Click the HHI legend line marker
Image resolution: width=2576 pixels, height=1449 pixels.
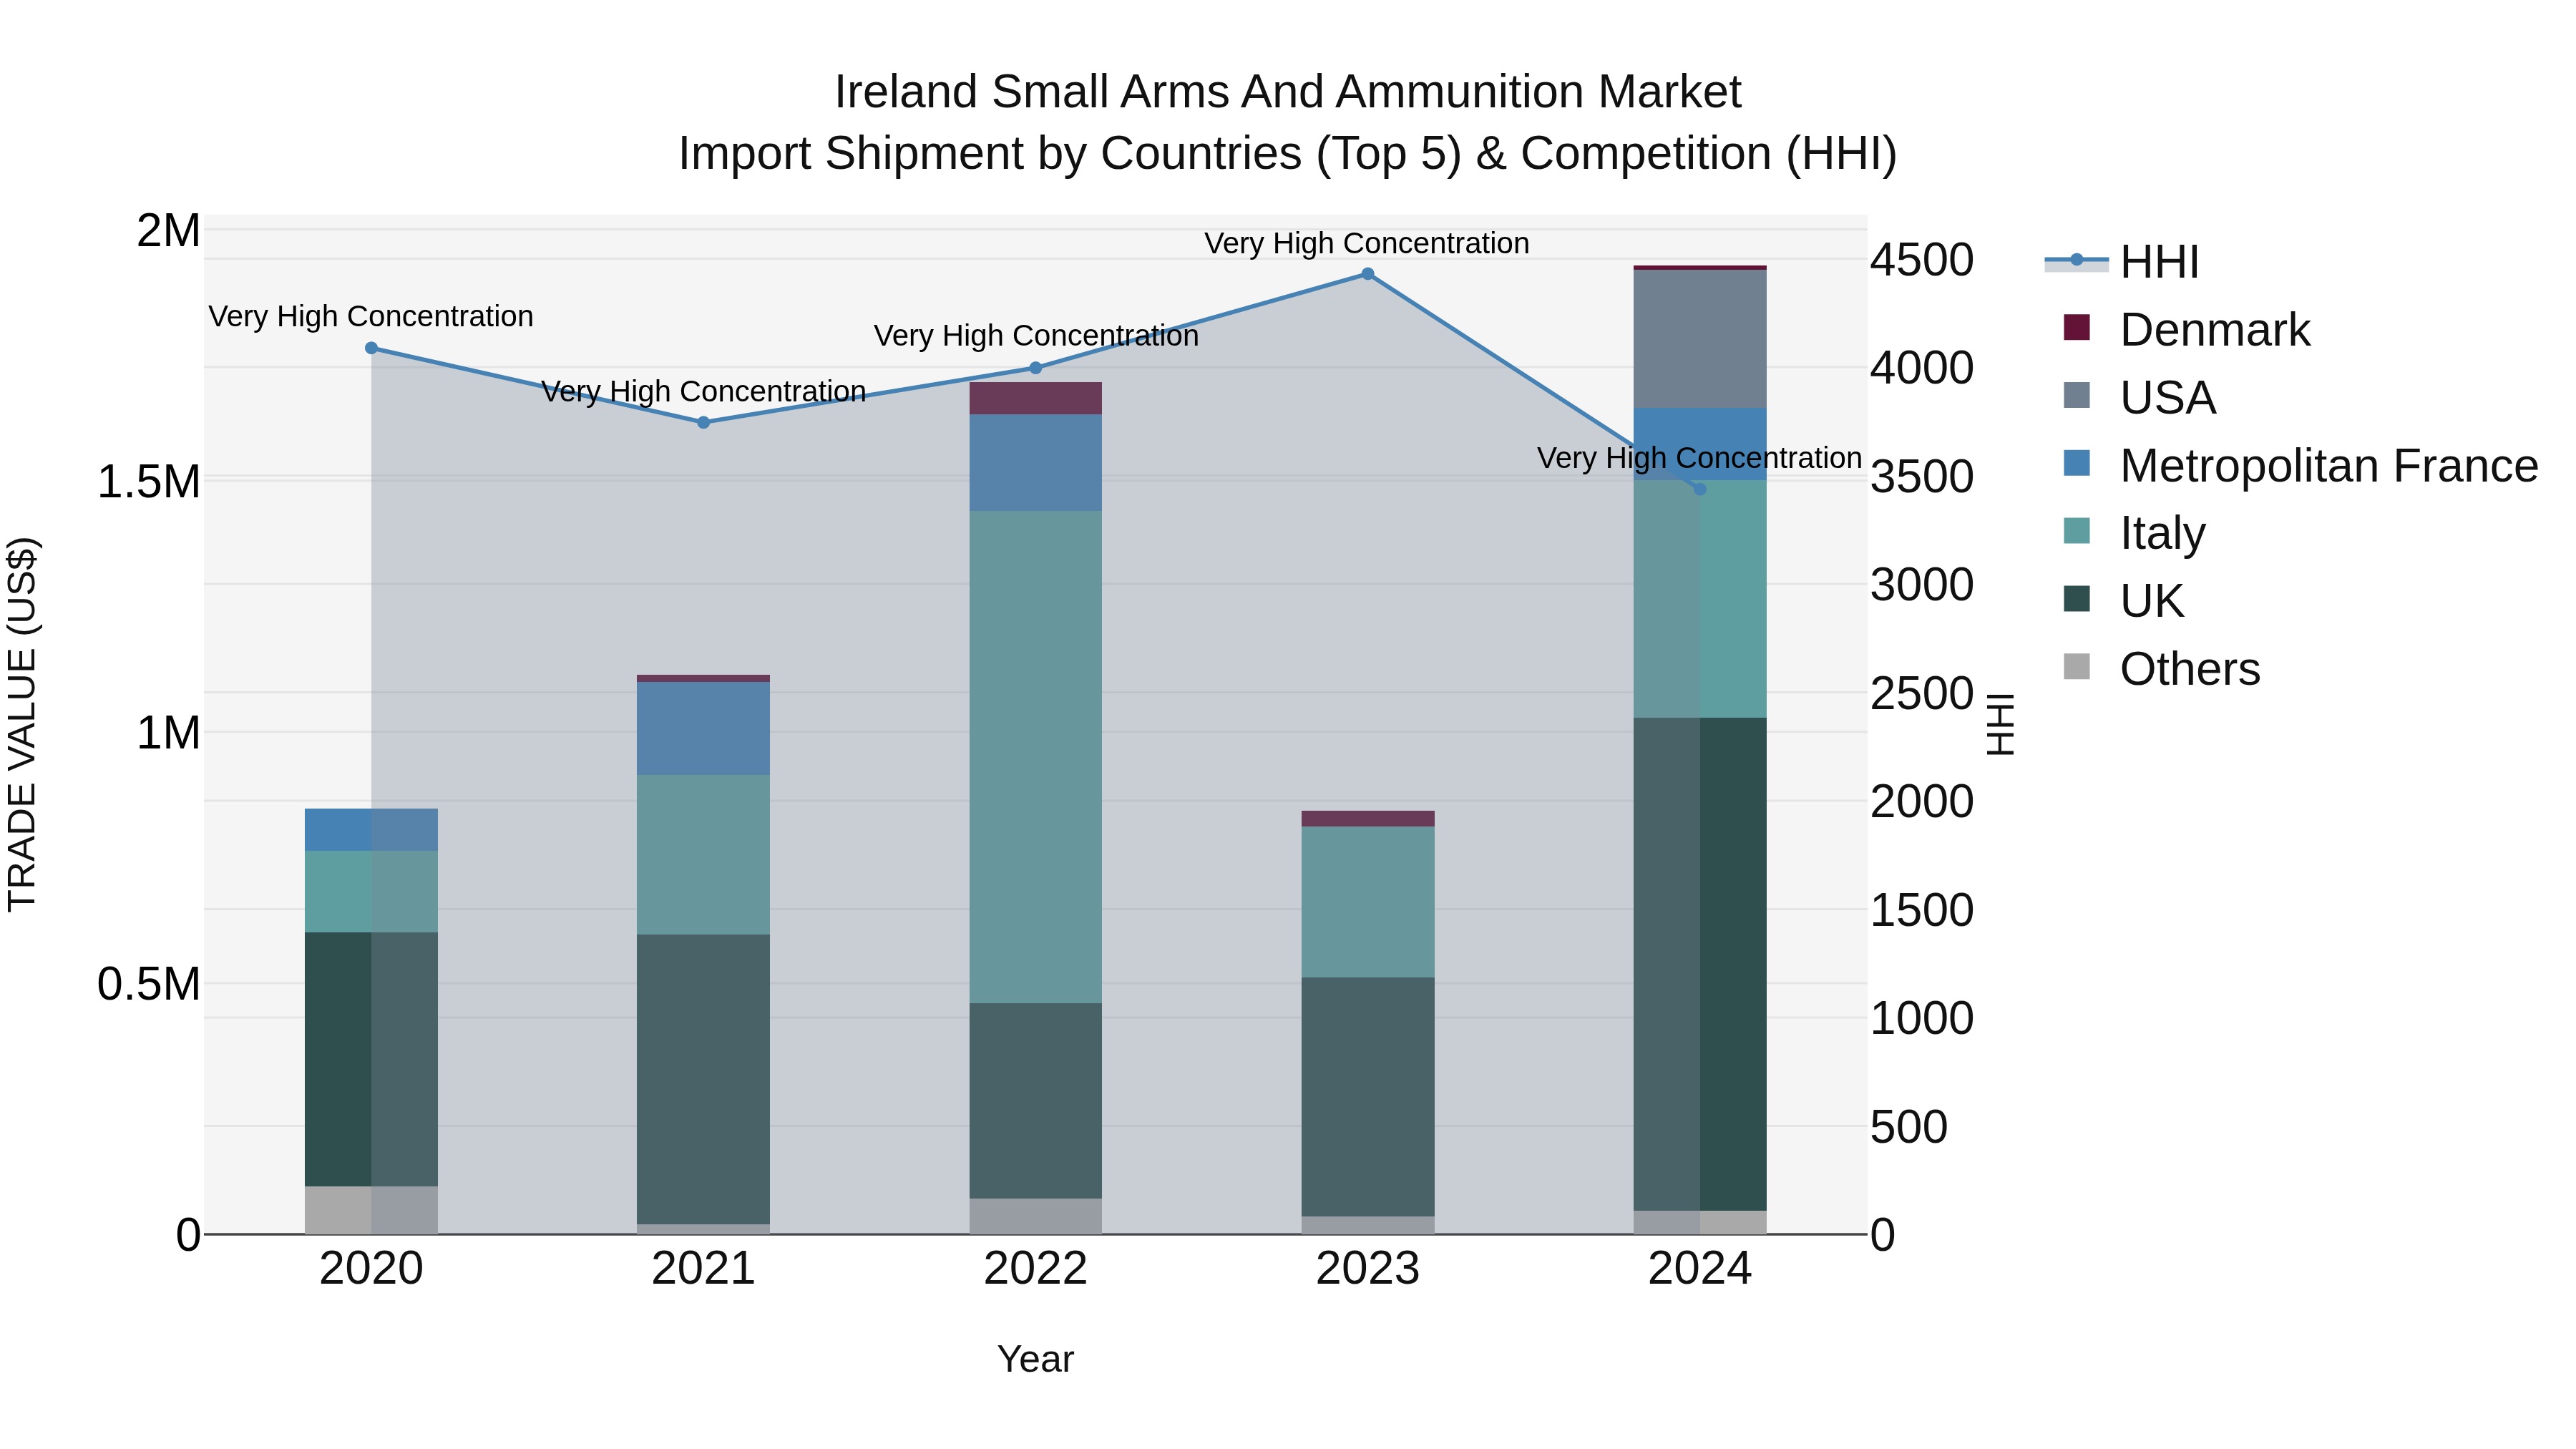[x=2076, y=260]
